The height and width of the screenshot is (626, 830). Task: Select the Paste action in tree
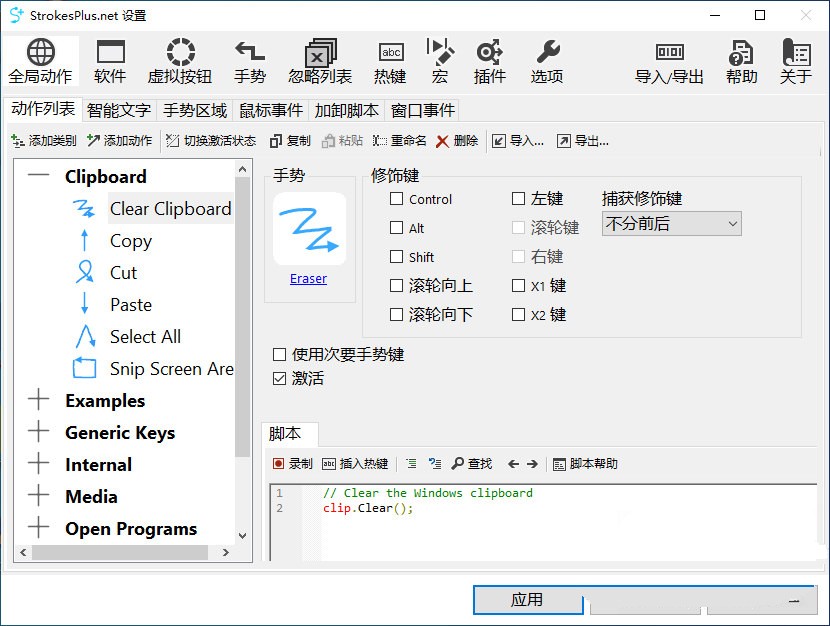click(x=131, y=305)
